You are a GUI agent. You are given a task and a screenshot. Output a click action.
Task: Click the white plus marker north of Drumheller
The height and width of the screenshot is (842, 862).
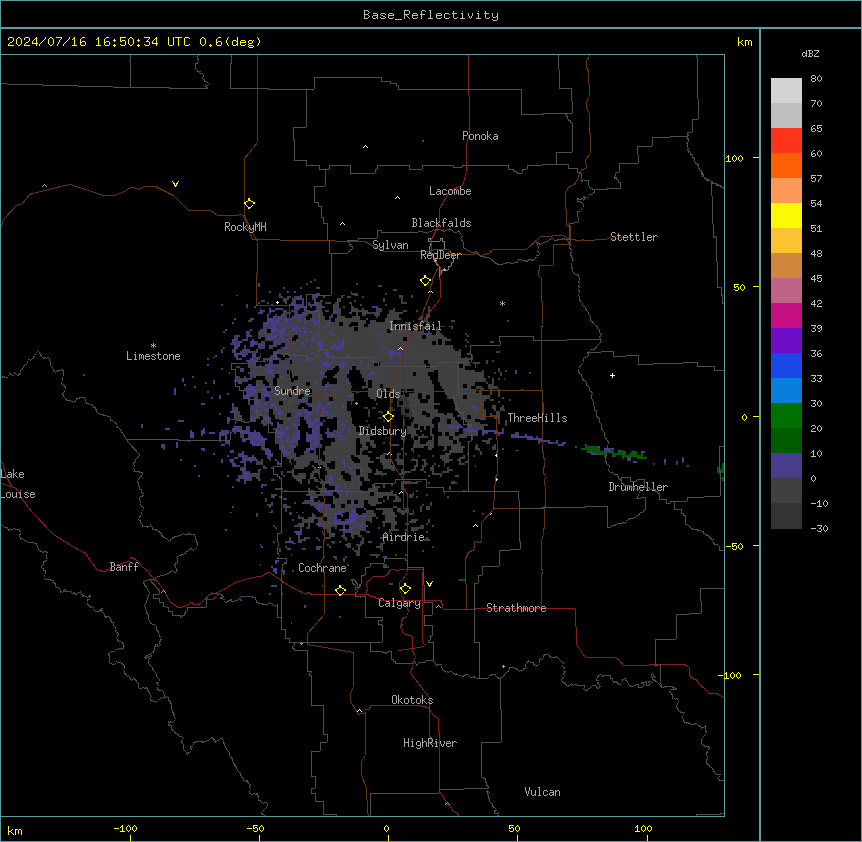point(612,375)
